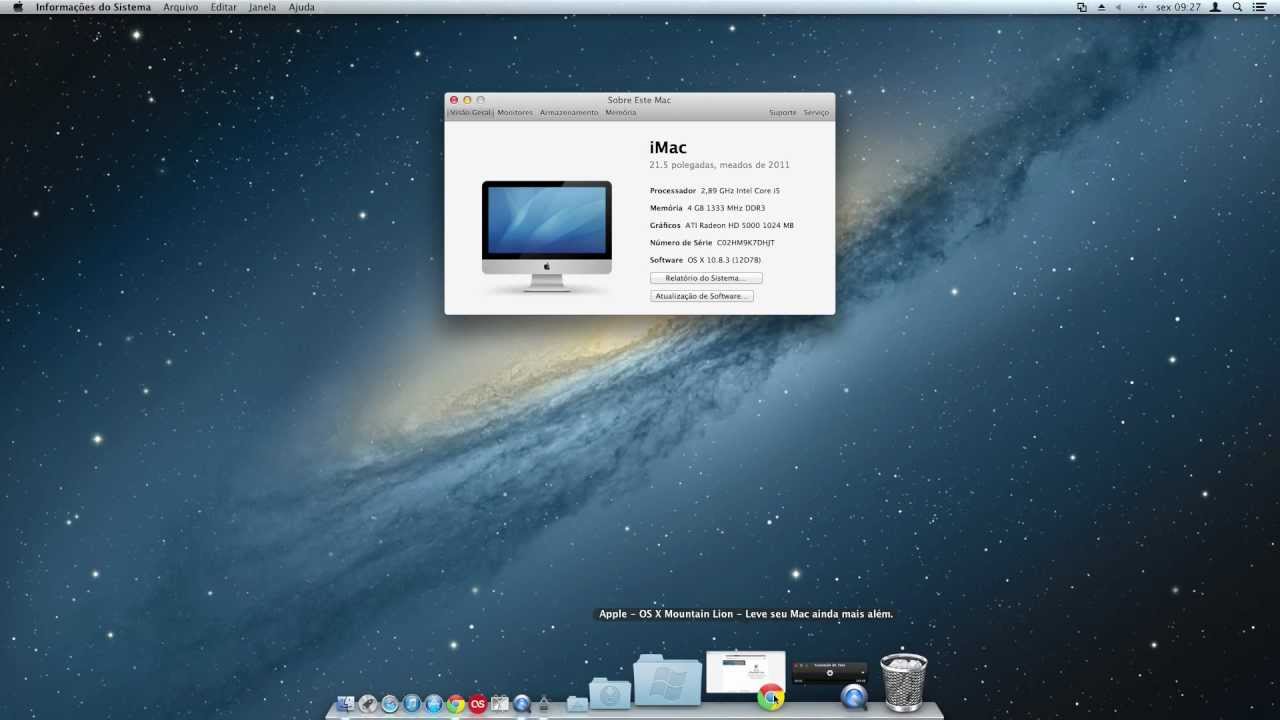Image resolution: width=1280 pixels, height=720 pixels.
Task: Open the Serviço section
Action: pos(816,112)
